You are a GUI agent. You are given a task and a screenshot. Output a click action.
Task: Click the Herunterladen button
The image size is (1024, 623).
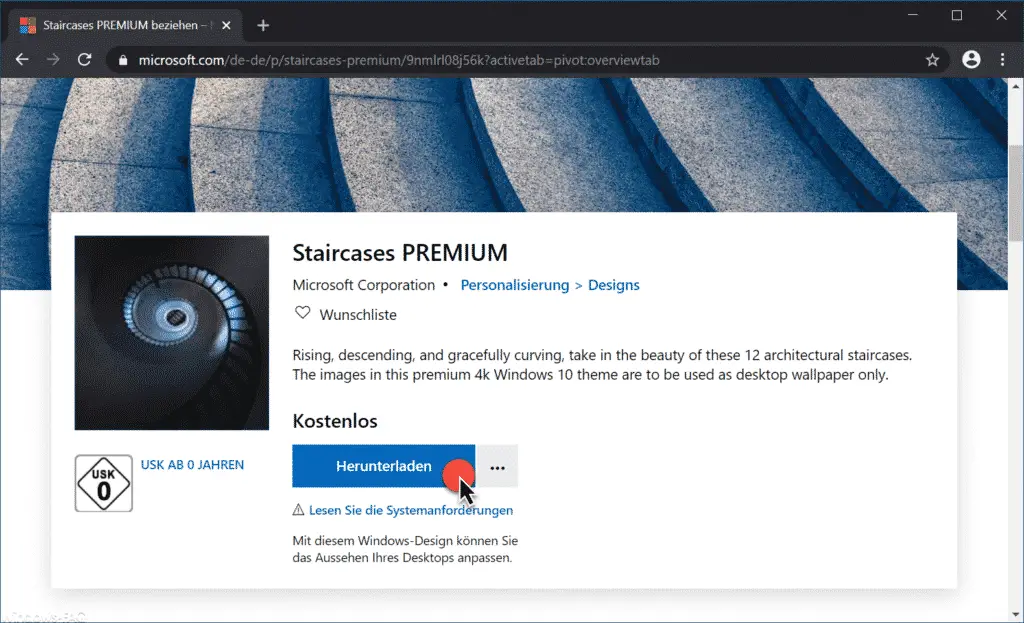point(383,466)
